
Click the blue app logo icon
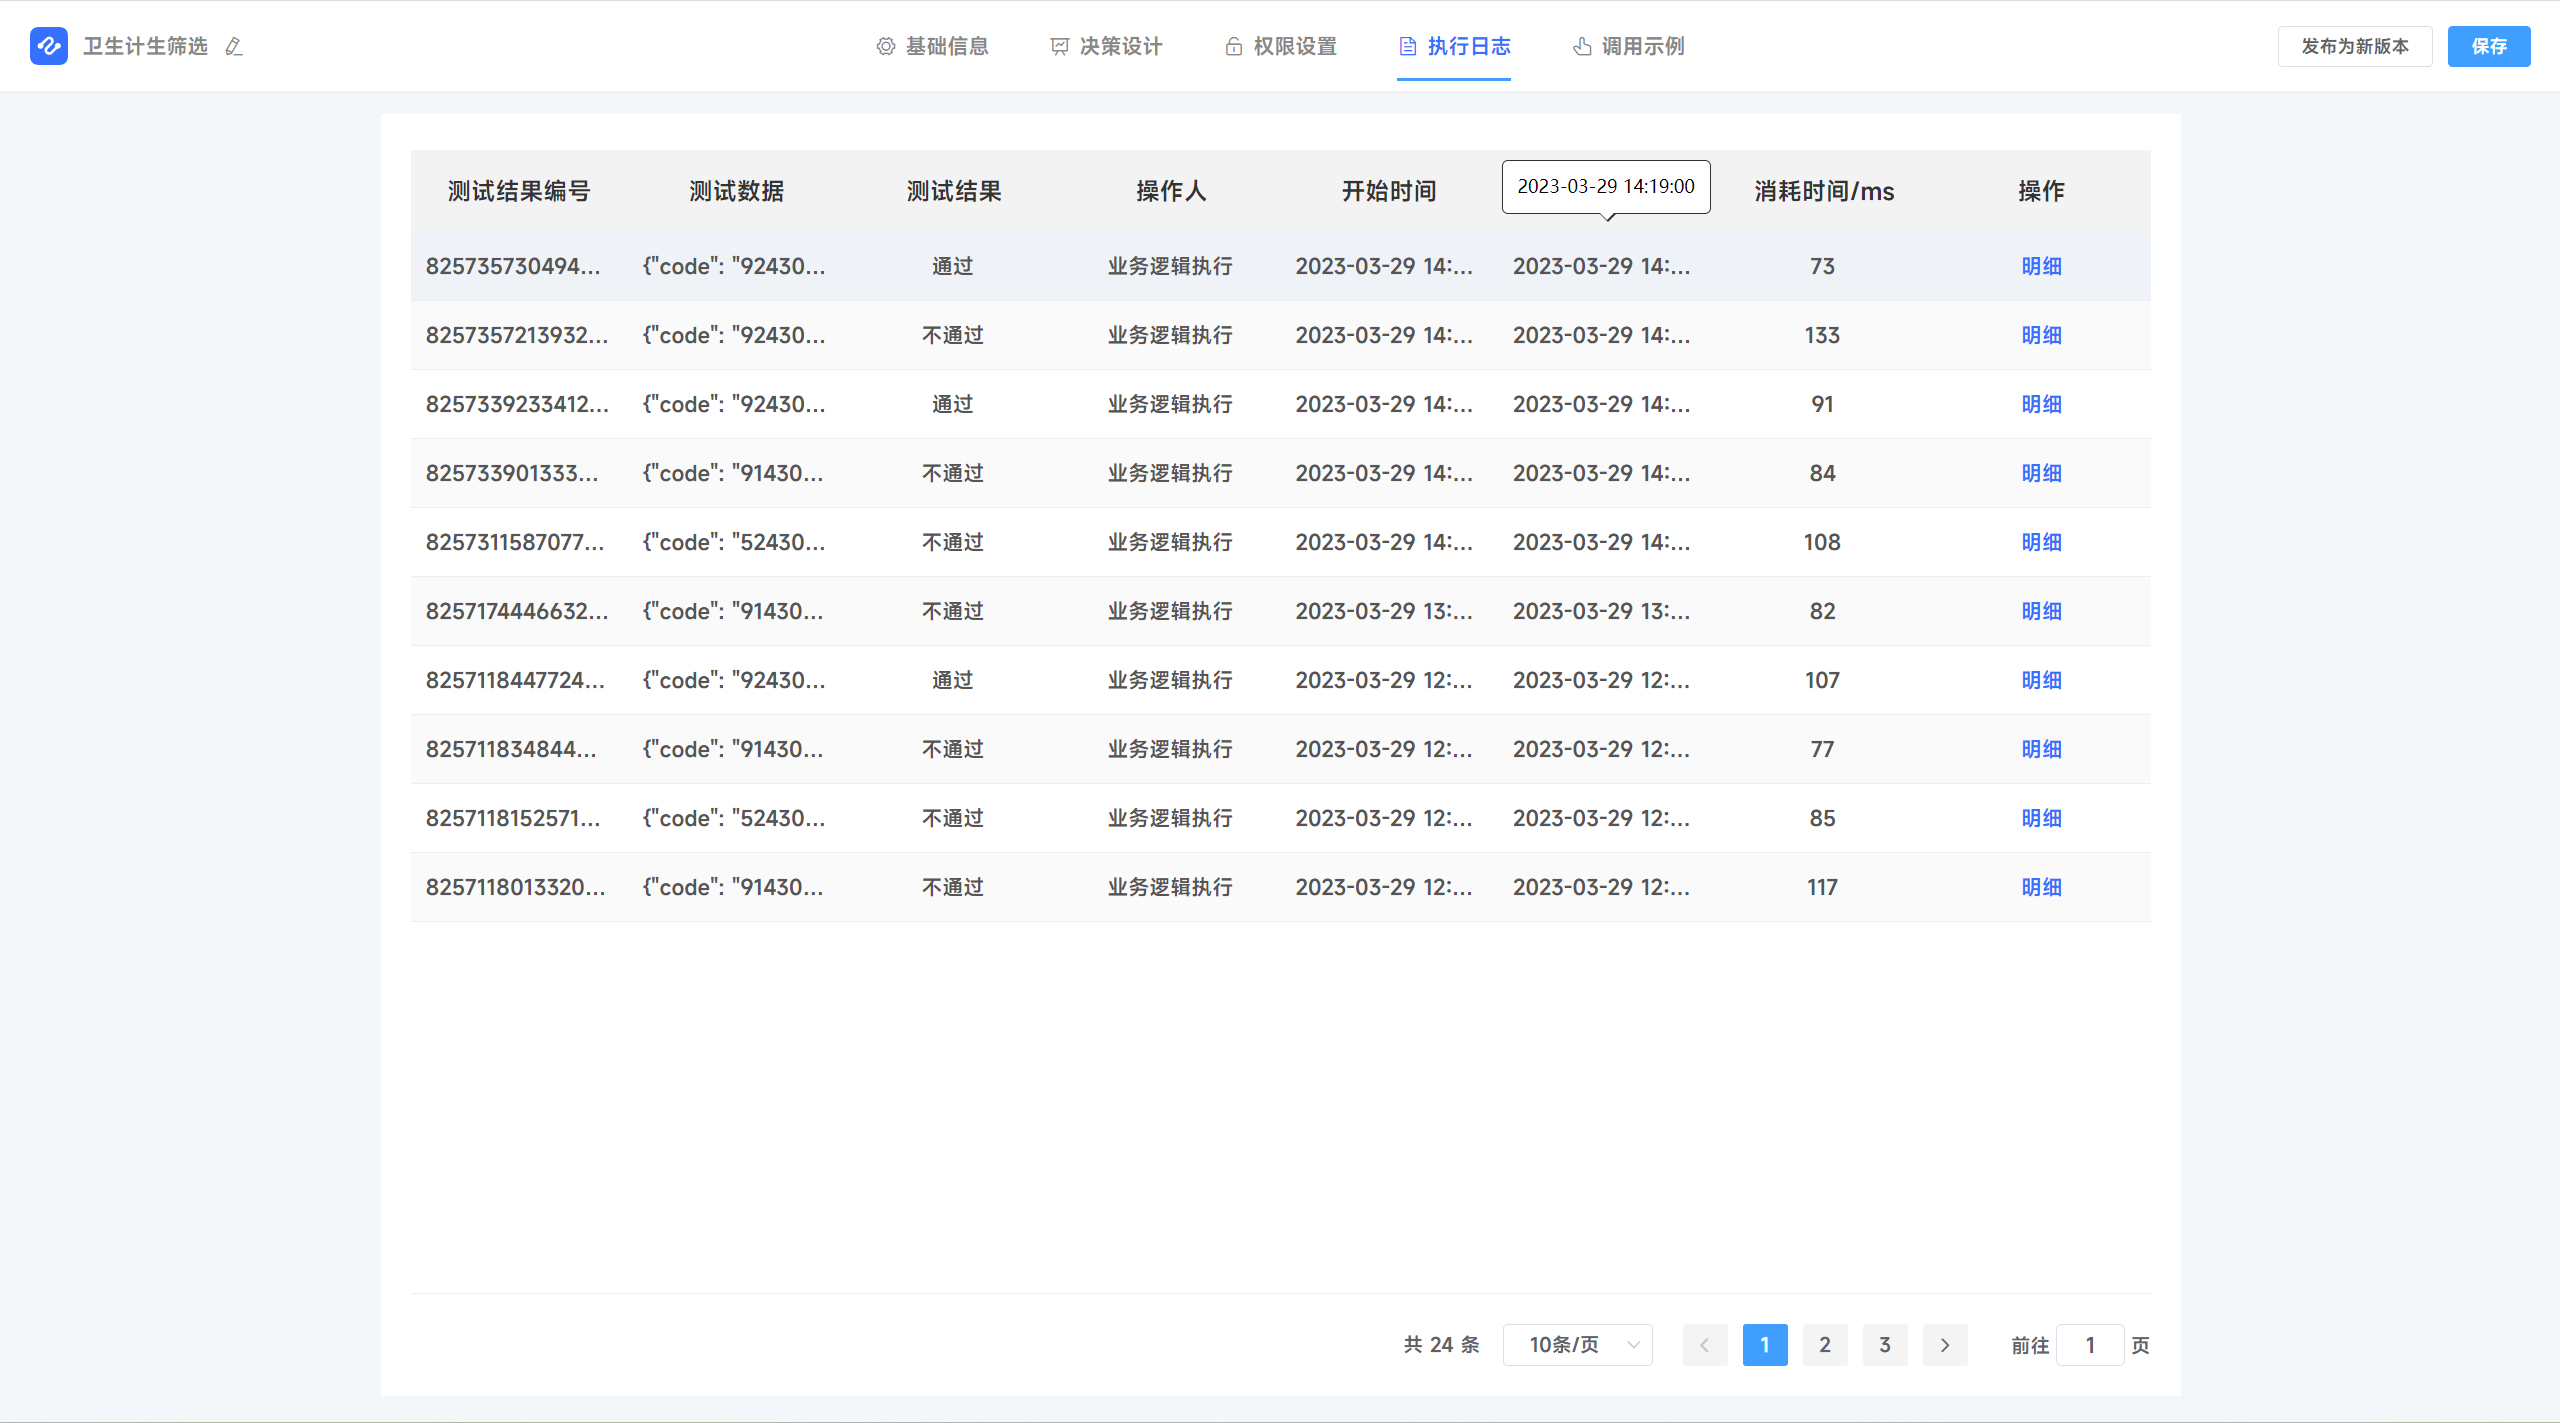pos(48,46)
